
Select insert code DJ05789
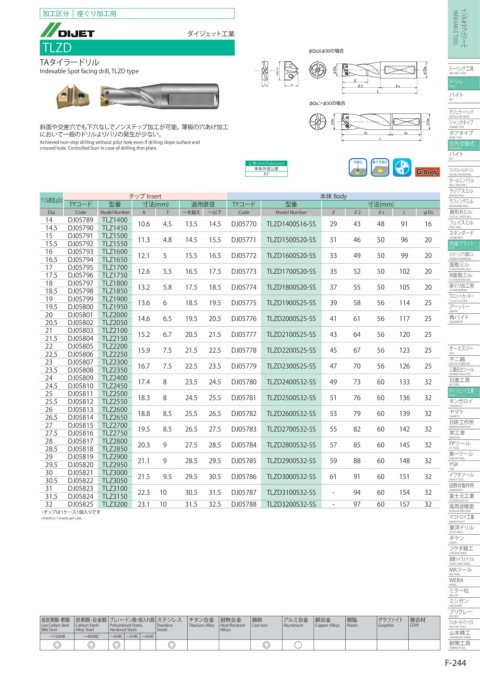[80, 220]
